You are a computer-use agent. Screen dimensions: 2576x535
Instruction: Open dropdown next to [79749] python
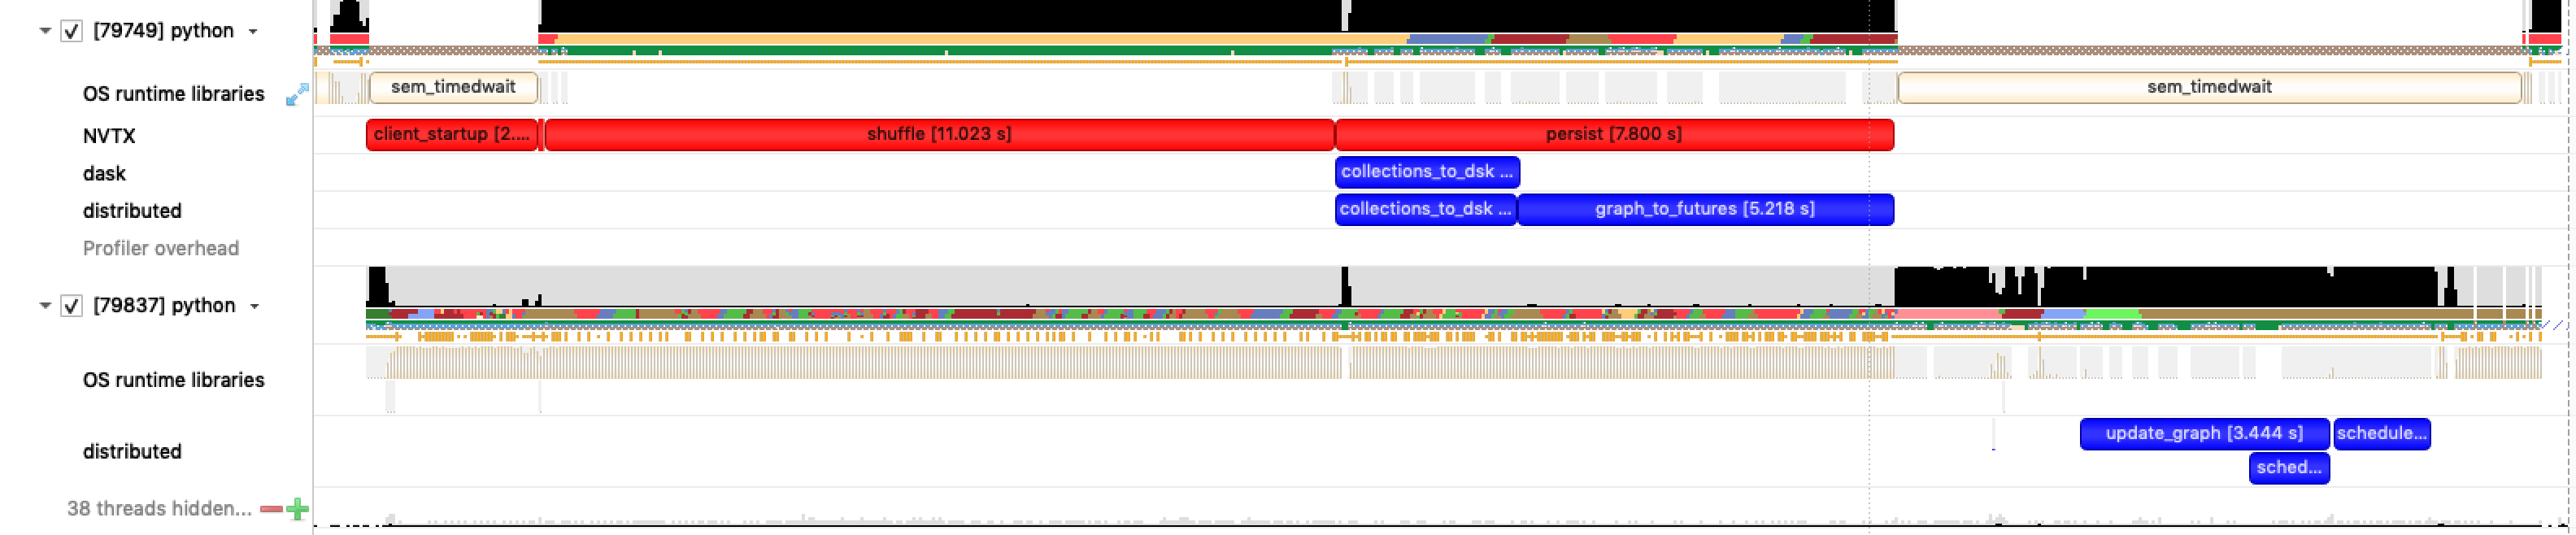[x=254, y=32]
